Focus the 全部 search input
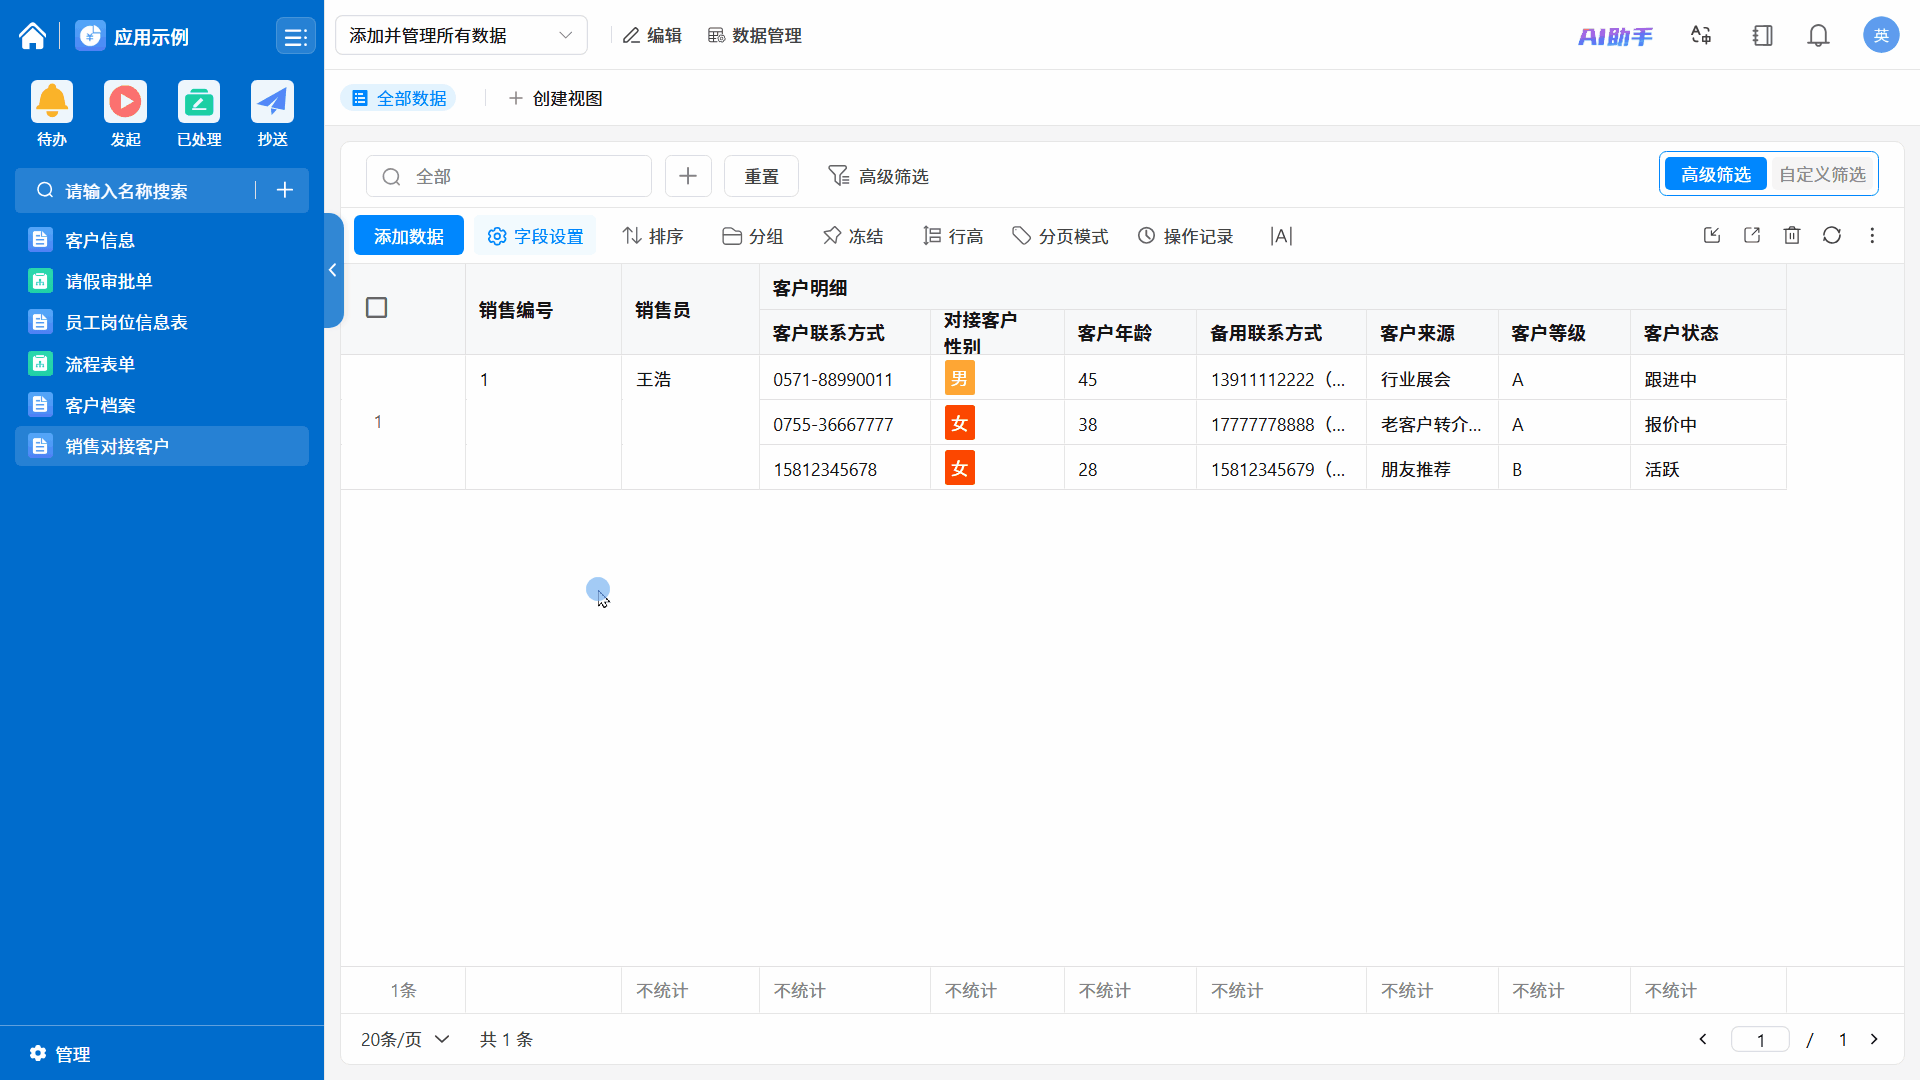 coord(509,176)
